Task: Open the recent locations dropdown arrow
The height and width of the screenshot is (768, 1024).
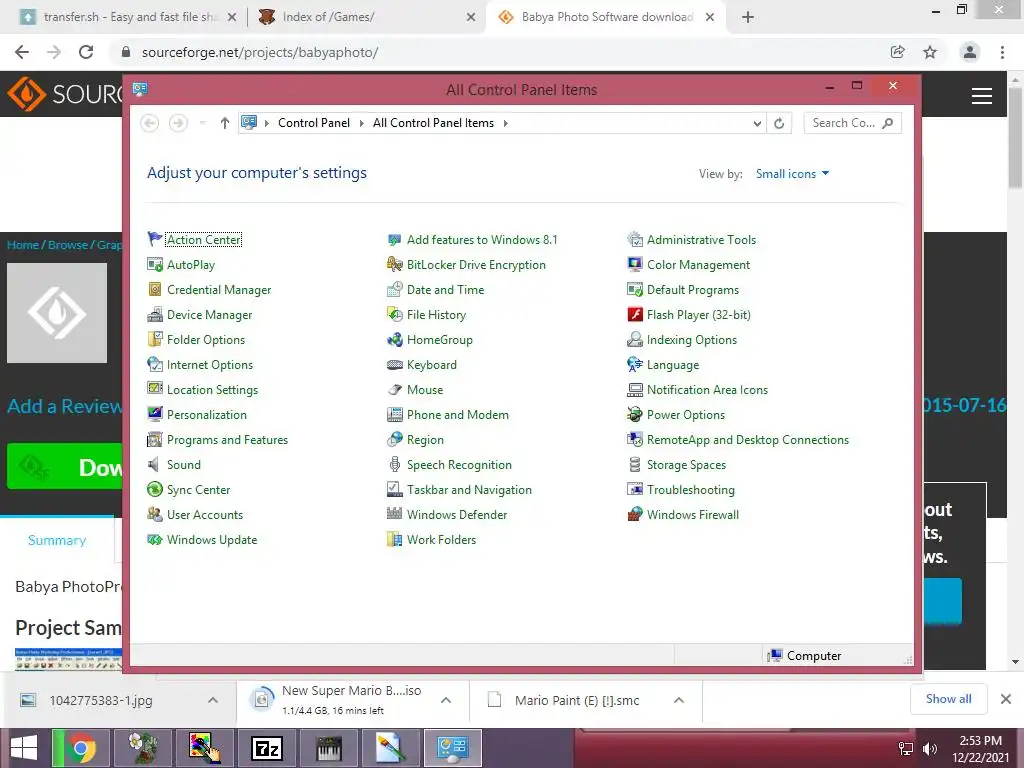Action: pyautogui.click(x=202, y=123)
